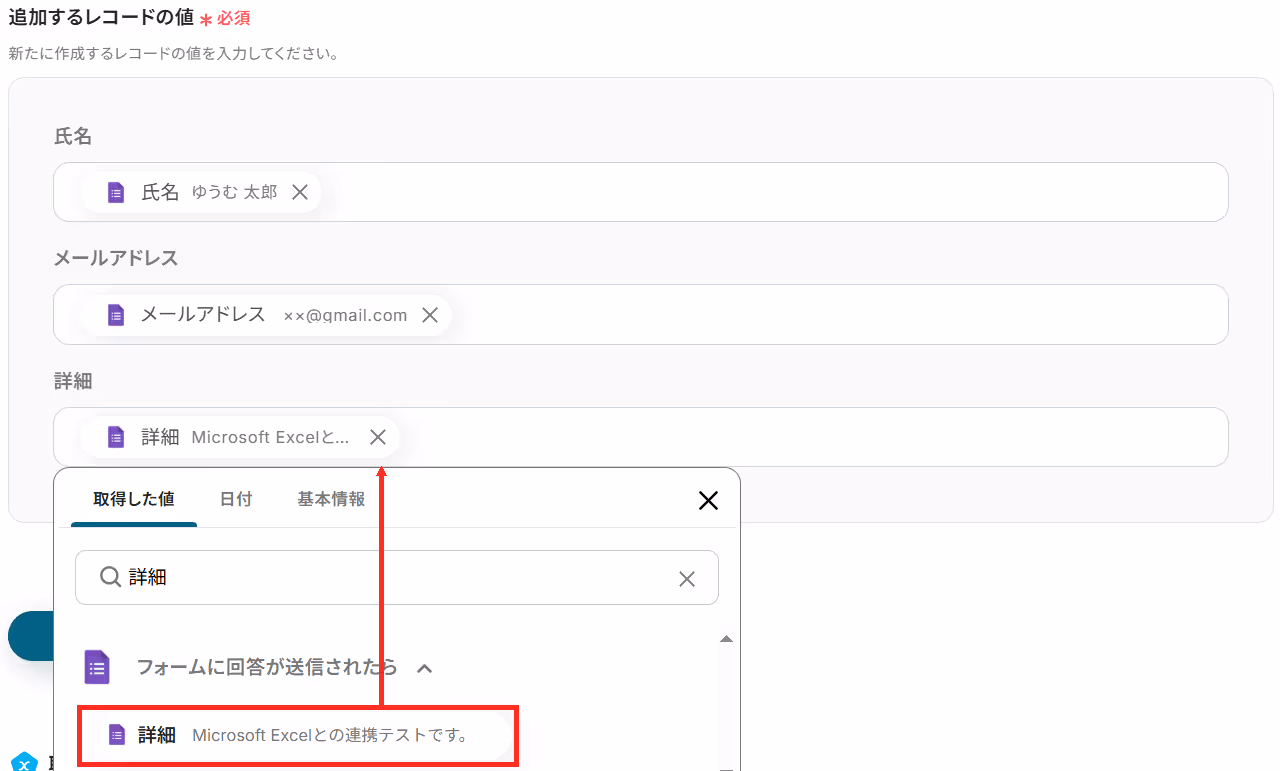Select 詳細 Microsoft Excelとの連携テストです result
Screen dimensions: 1280x771
click(x=298, y=735)
